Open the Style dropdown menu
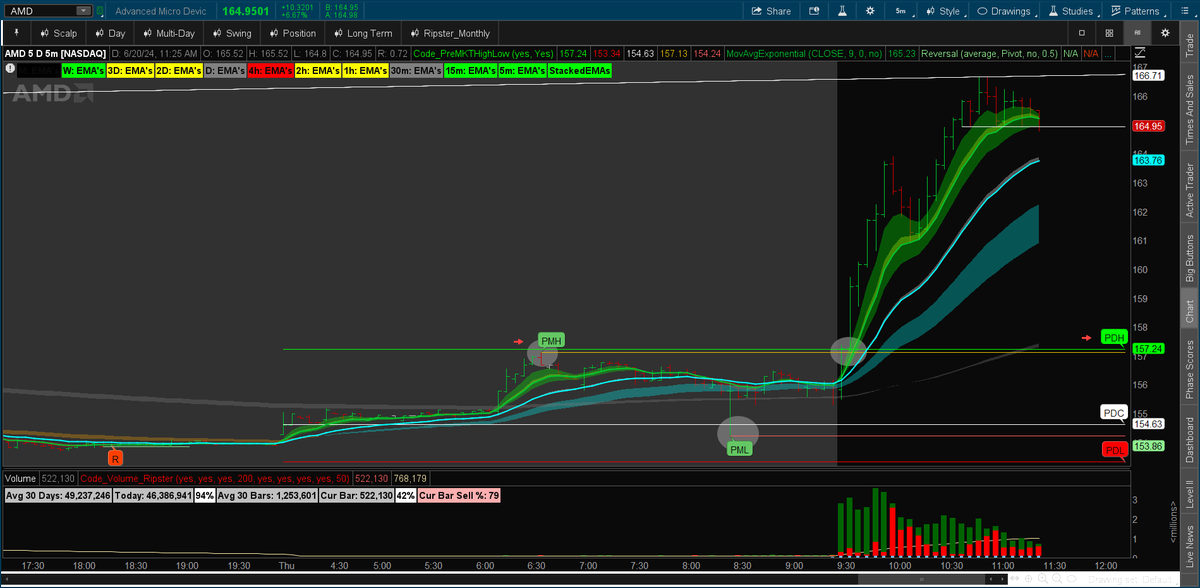Viewport: 1200px width, 588px height. 943,11
